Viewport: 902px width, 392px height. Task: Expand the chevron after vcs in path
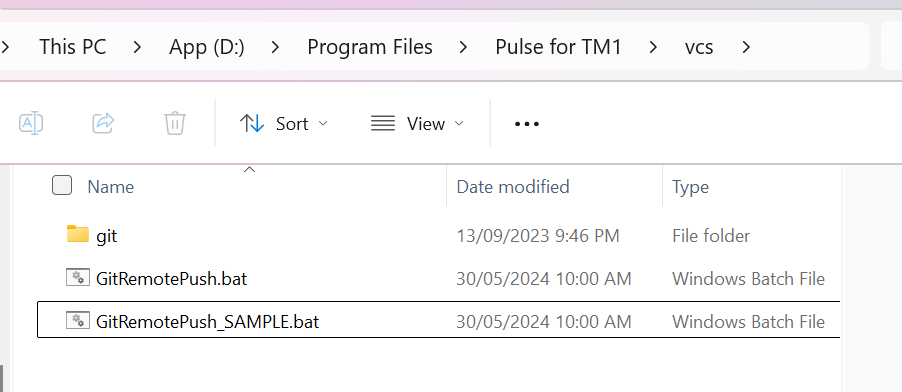pos(746,47)
